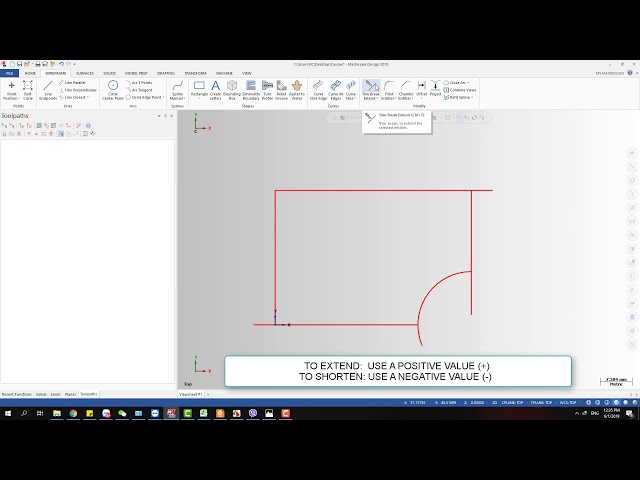The image size is (640, 480).
Task: Choose the Line Endpoints tool
Action: click(x=48, y=90)
